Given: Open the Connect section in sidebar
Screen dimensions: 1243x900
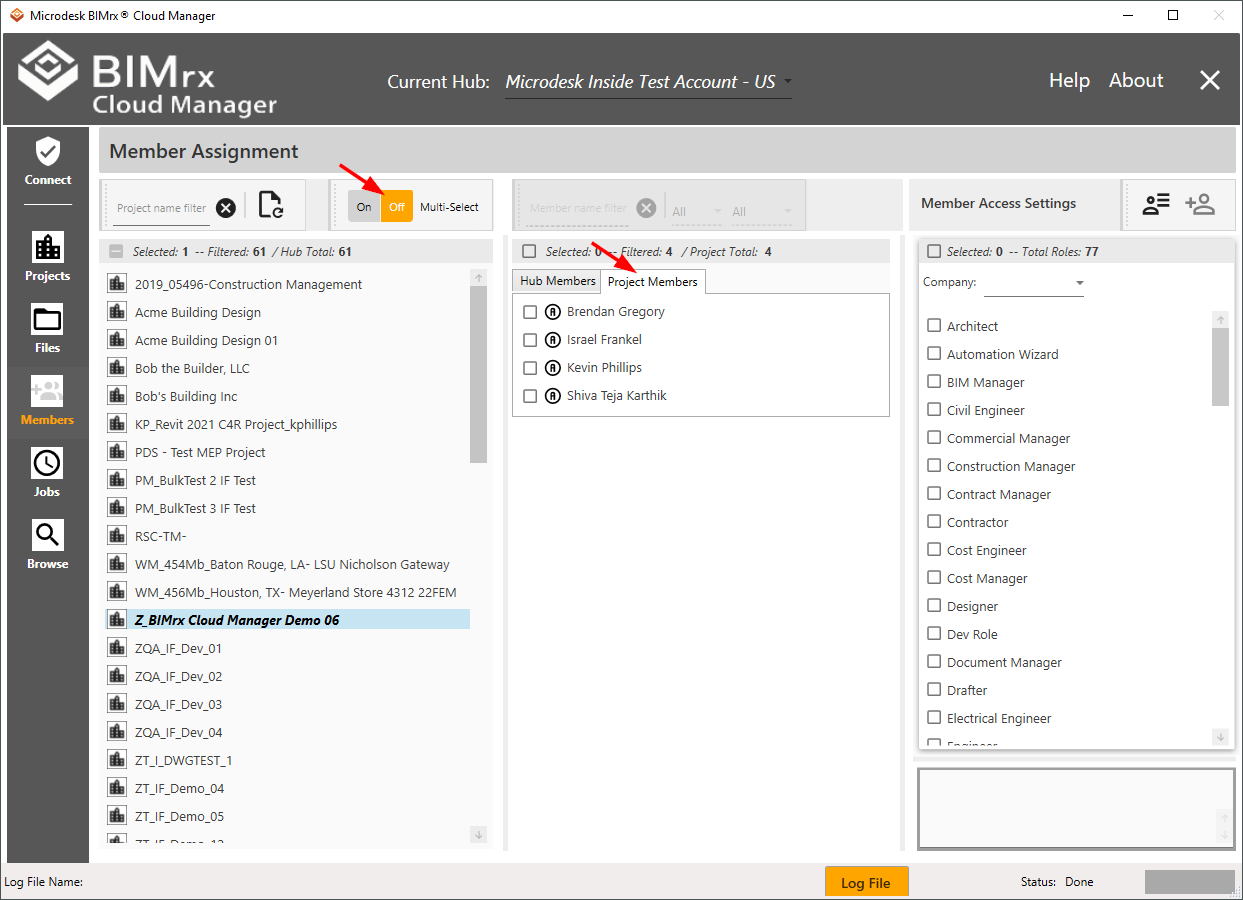Looking at the screenshot, I should pyautogui.click(x=48, y=163).
